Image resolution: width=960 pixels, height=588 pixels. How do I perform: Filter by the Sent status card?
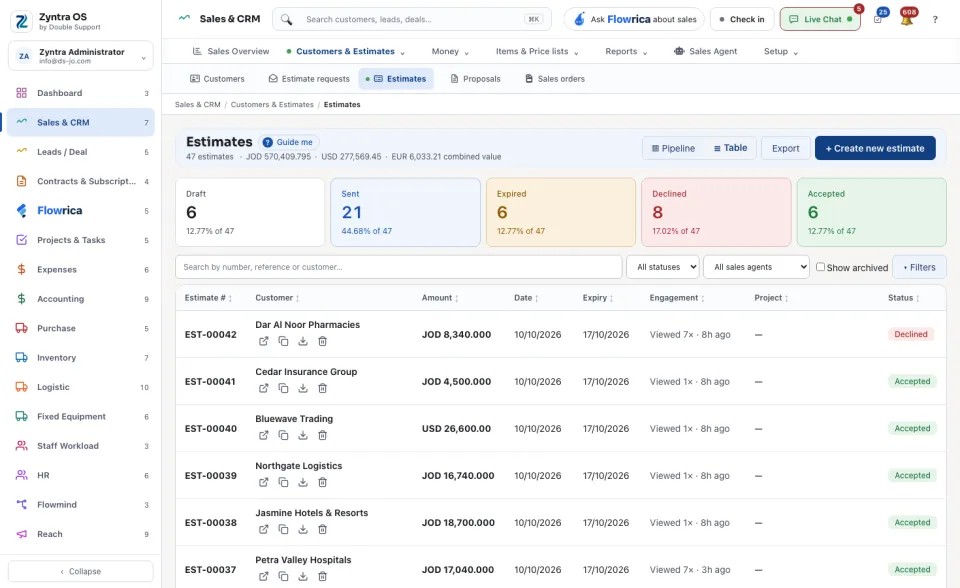pyautogui.click(x=405, y=213)
